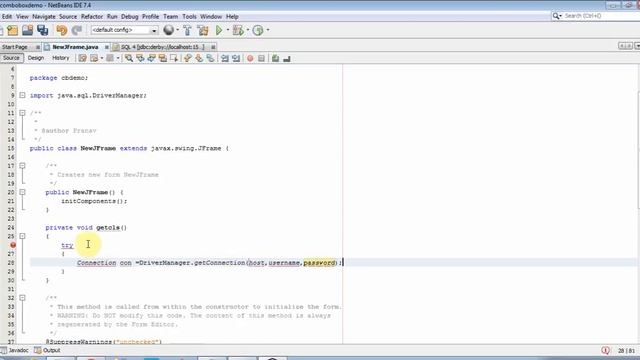
Task: Expand the Debug Project dropdown arrow
Action: 248,30
